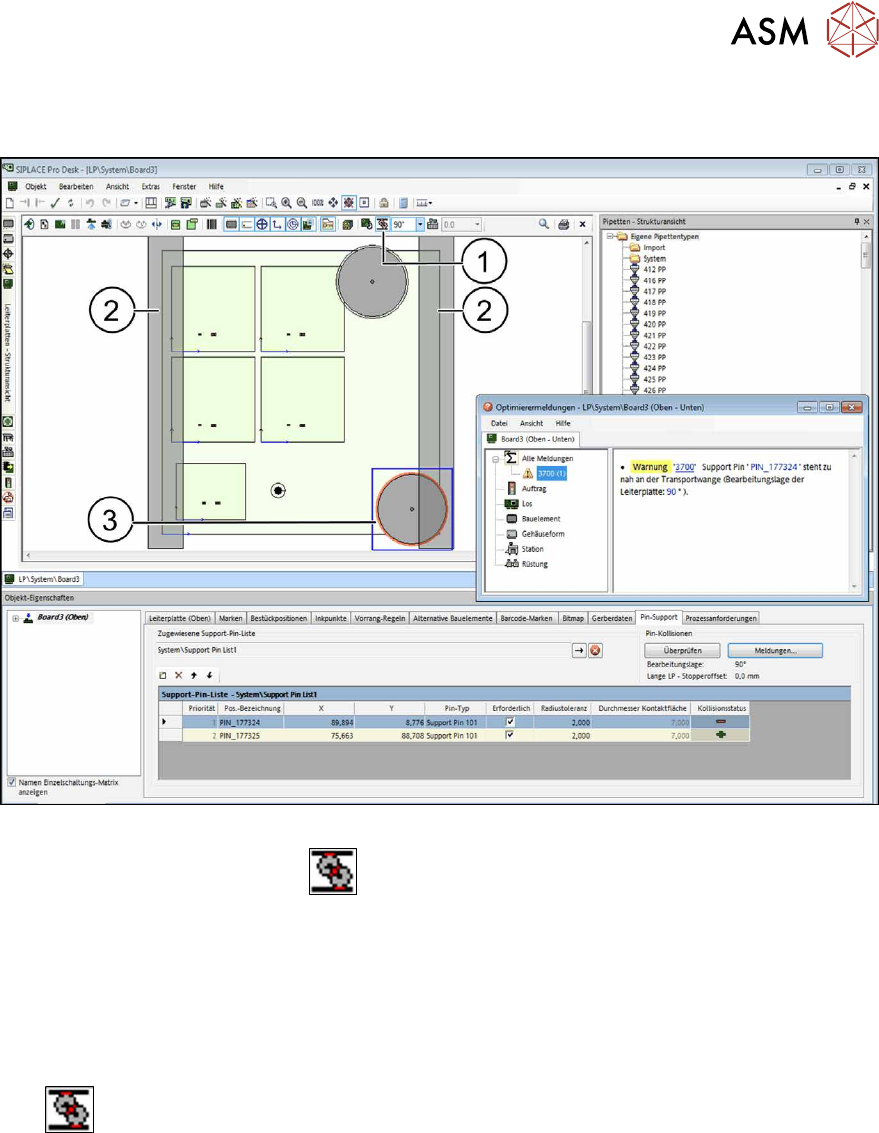Select the Rüstung message category

[535, 564]
